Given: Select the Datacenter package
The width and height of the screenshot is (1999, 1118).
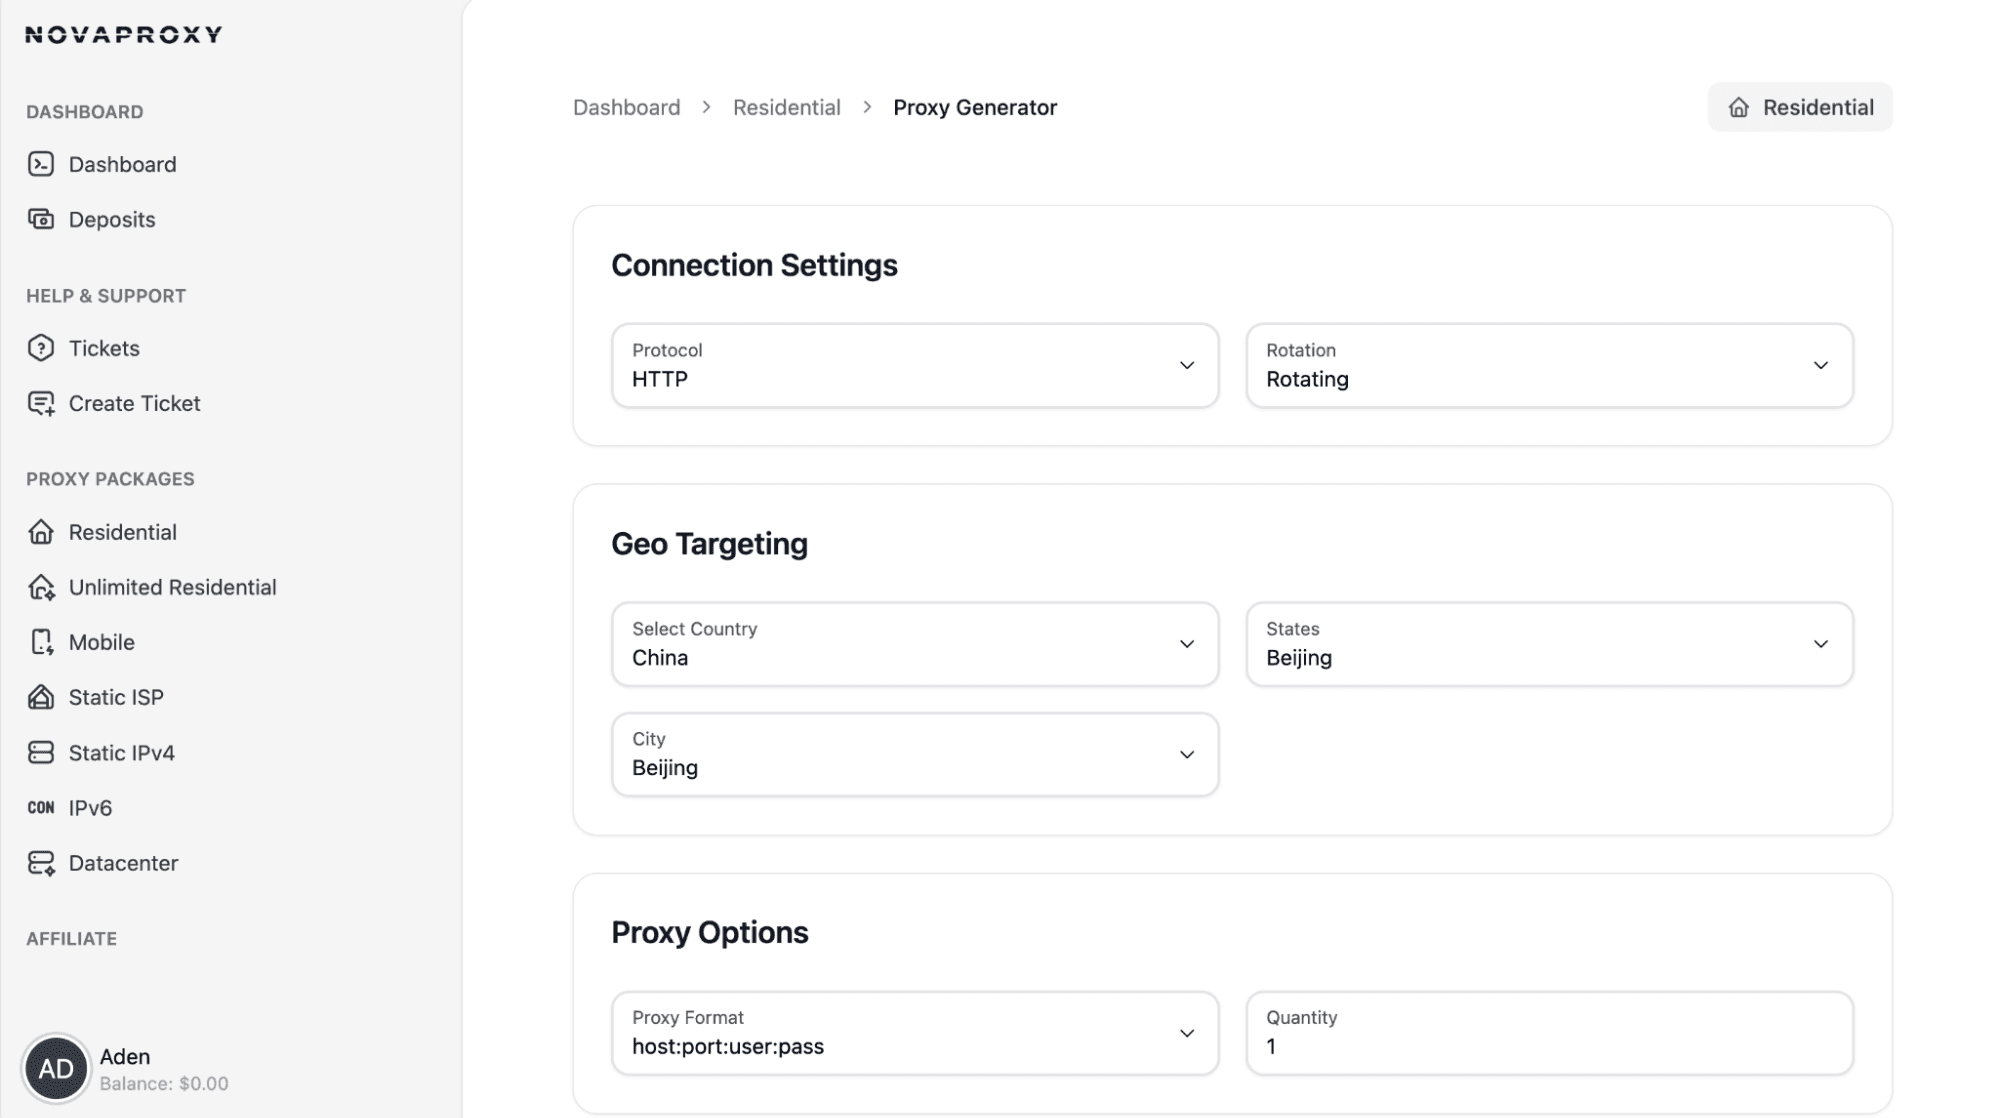Looking at the screenshot, I should [x=123, y=862].
